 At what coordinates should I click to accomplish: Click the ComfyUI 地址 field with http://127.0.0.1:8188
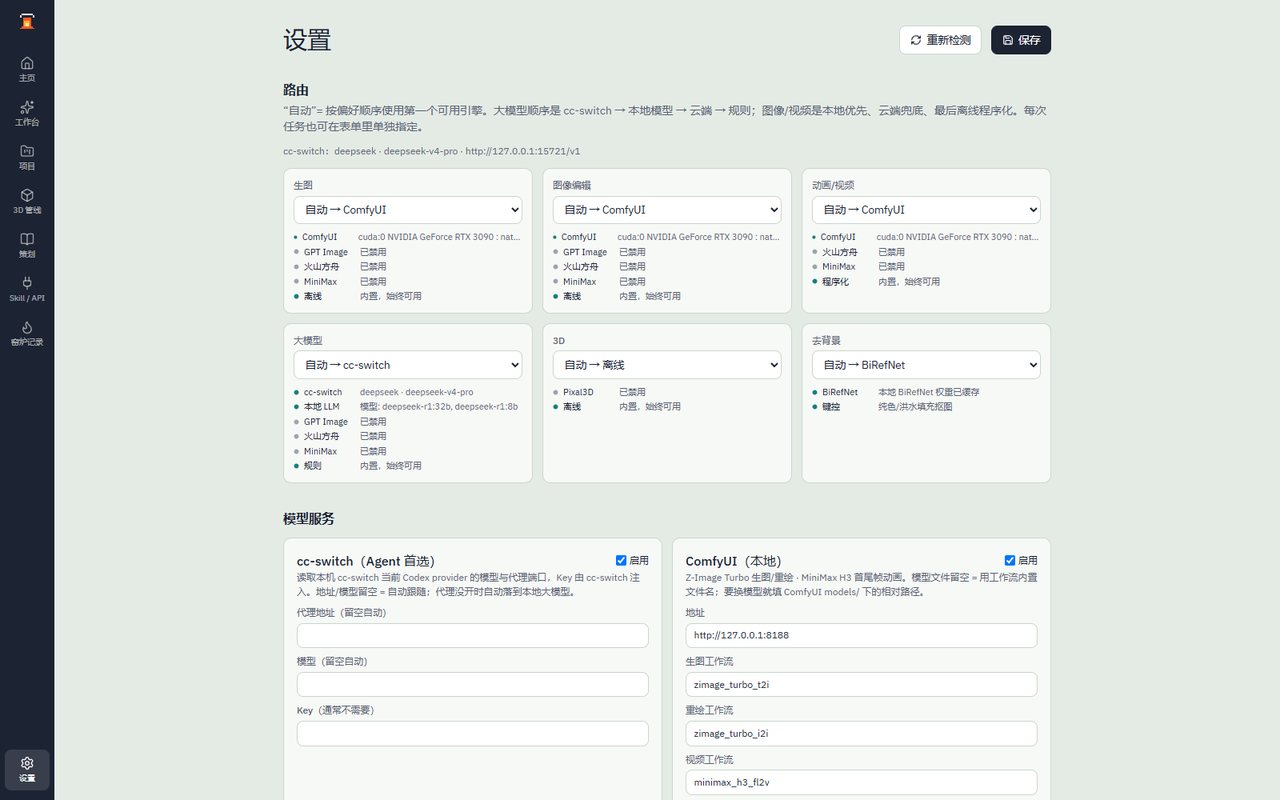pos(862,636)
